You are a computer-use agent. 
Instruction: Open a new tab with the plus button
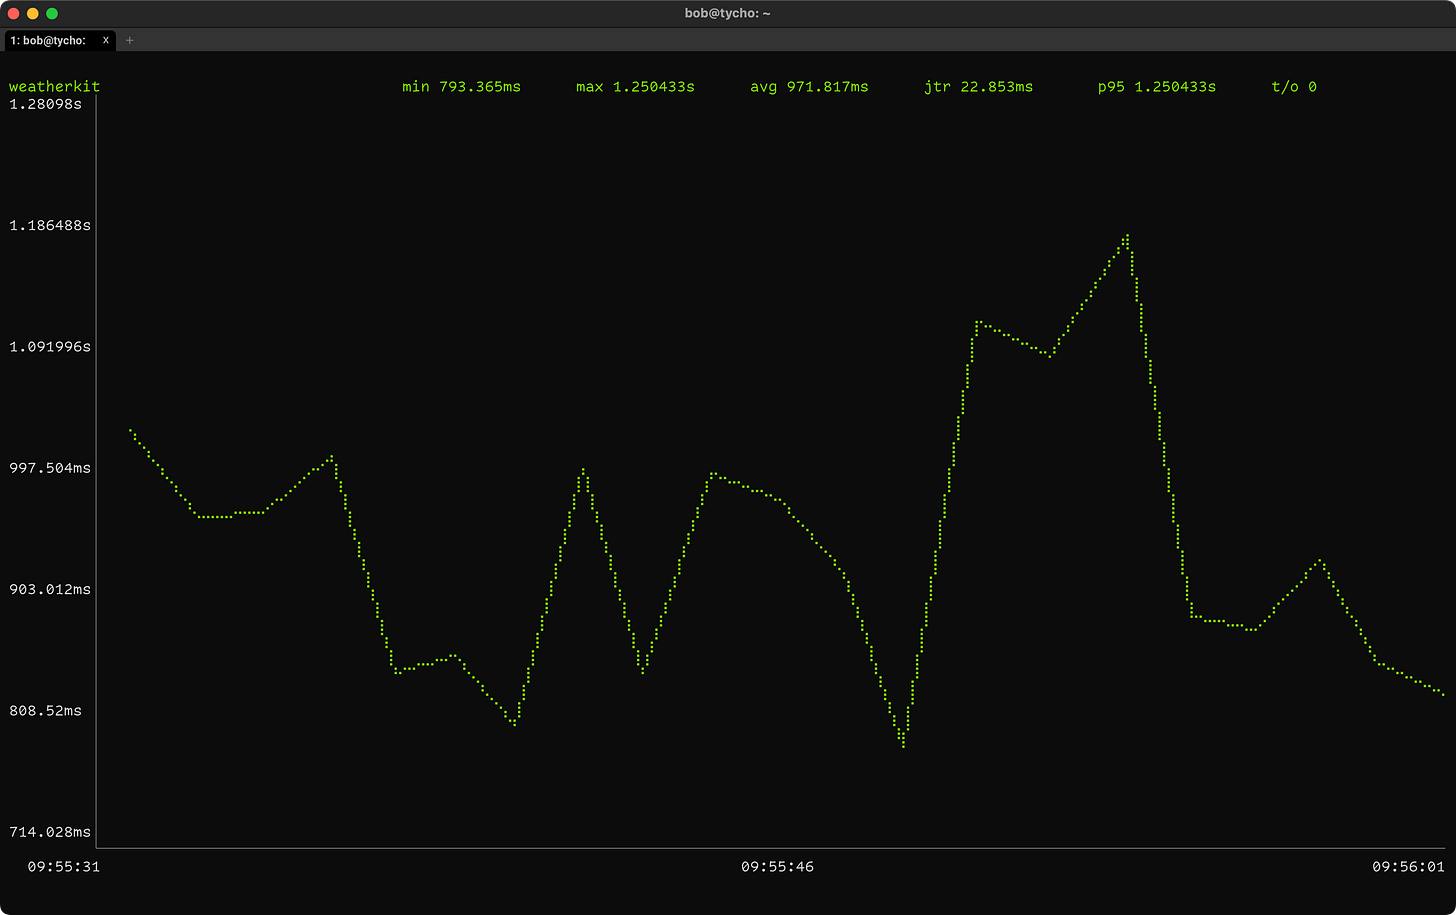coord(130,40)
